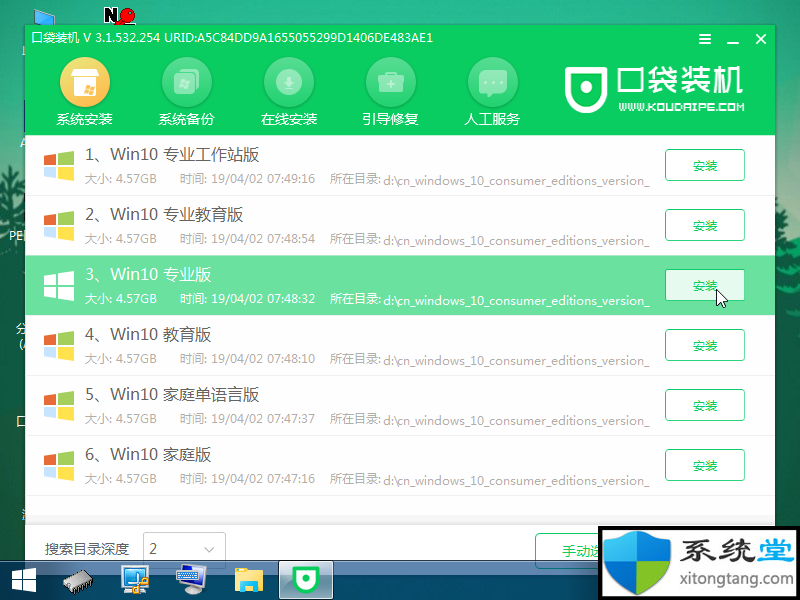Click the time '19/04/02 07:49:16'

[x=263, y=179]
